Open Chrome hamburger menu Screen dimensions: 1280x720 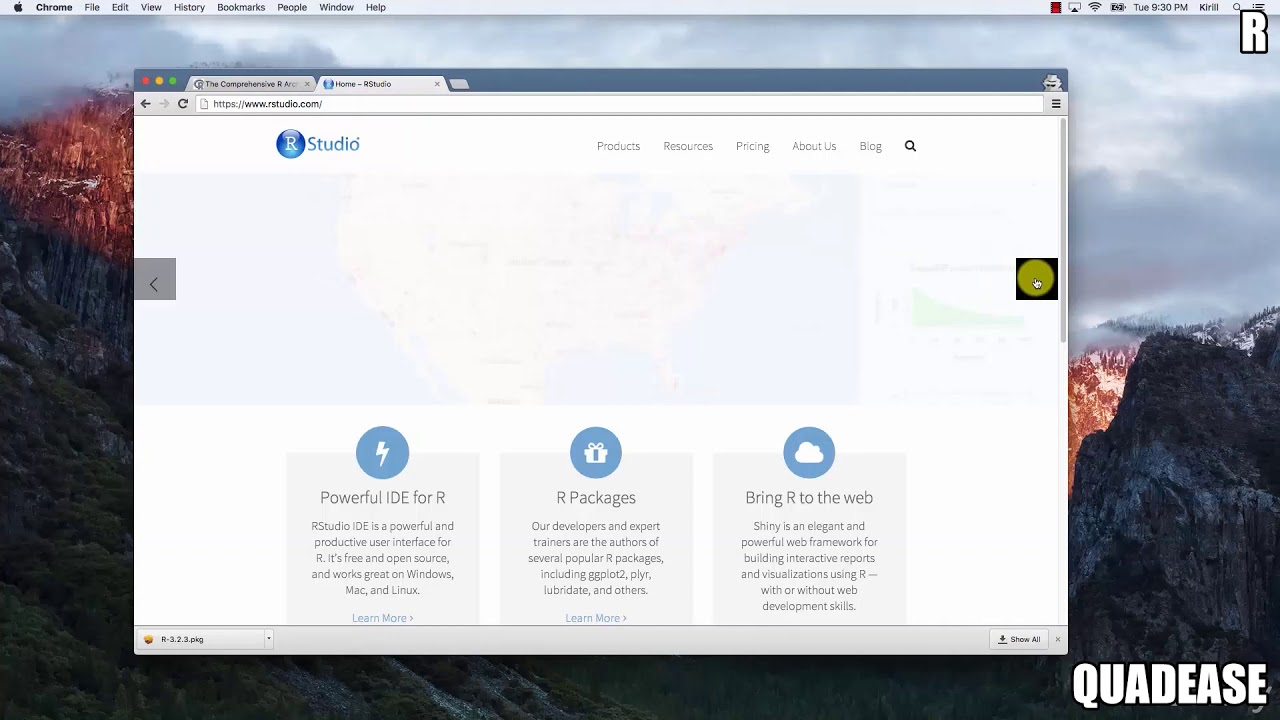[1056, 104]
